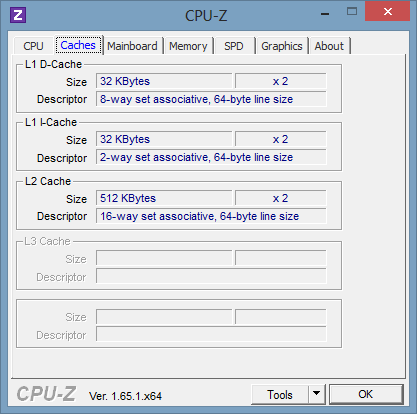This screenshot has height=414, width=417.
Task: Confirm with the OK button
Action: (366, 394)
